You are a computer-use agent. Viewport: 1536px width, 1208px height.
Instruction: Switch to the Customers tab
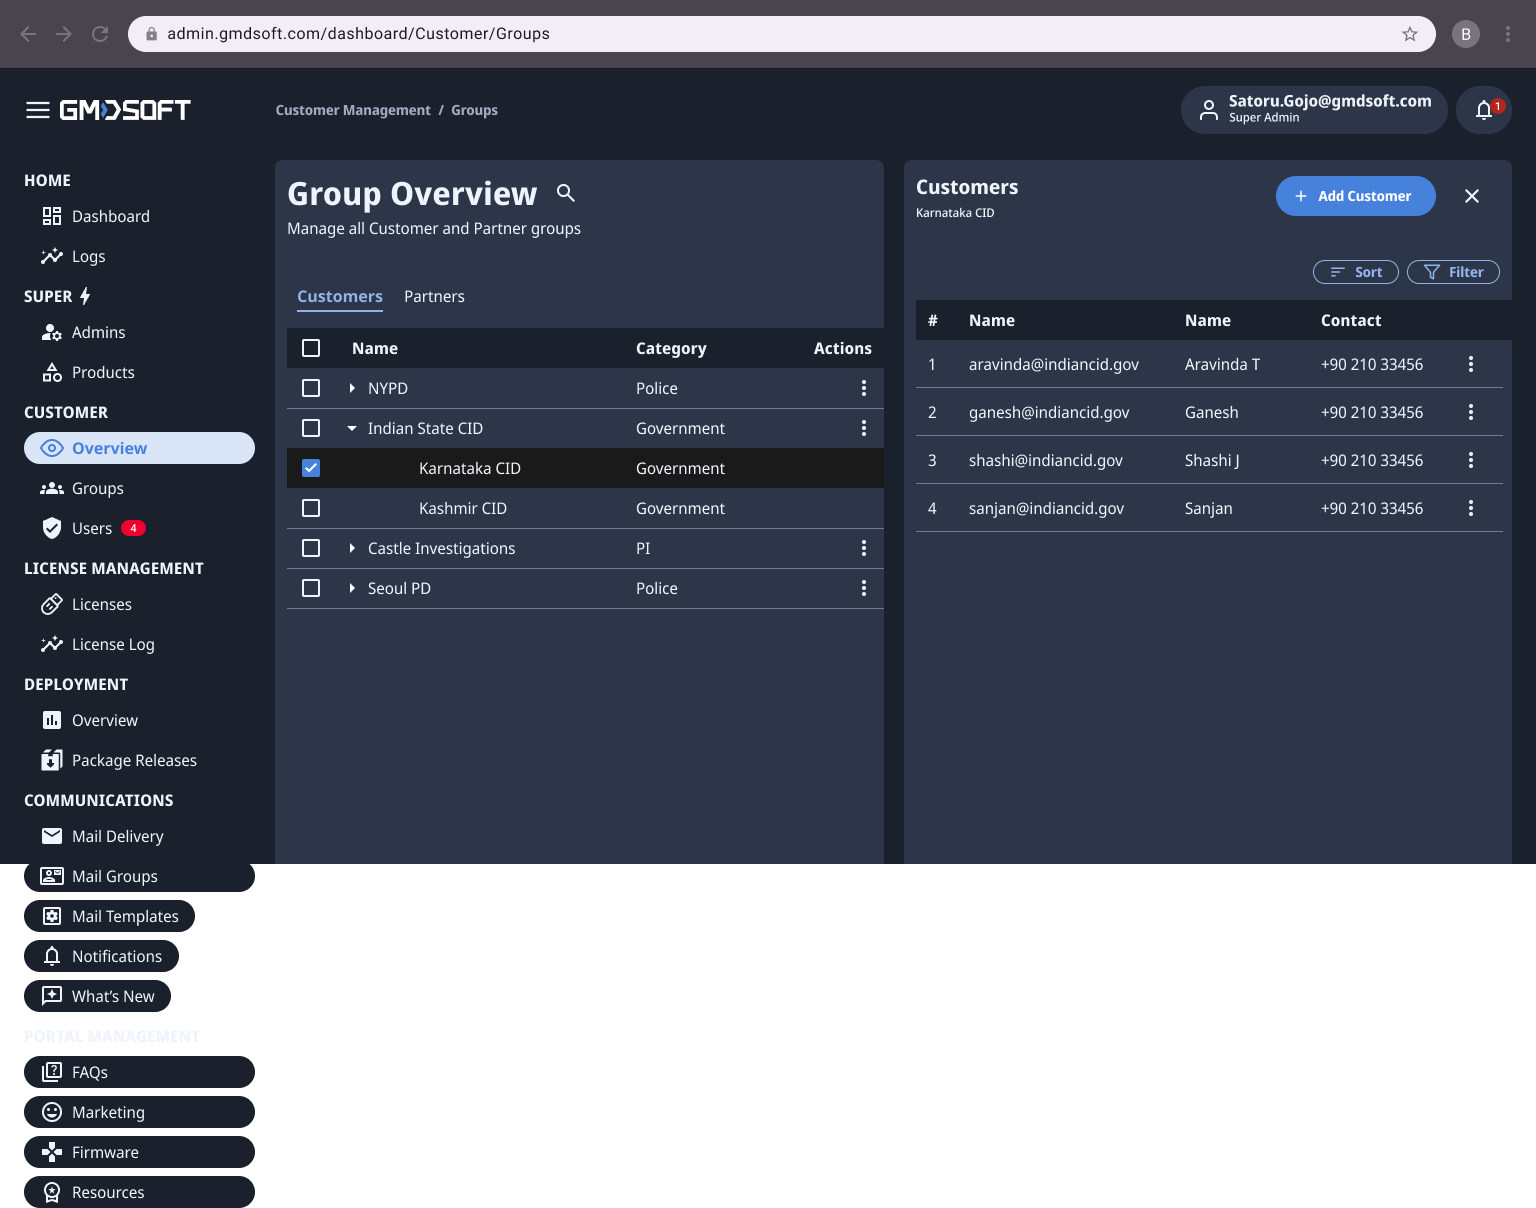[340, 297]
